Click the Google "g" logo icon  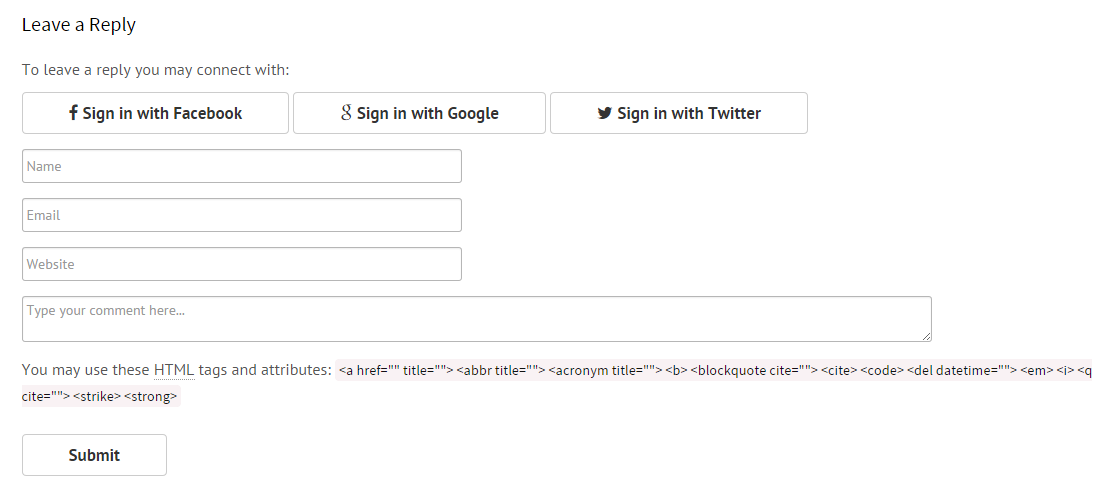point(347,112)
